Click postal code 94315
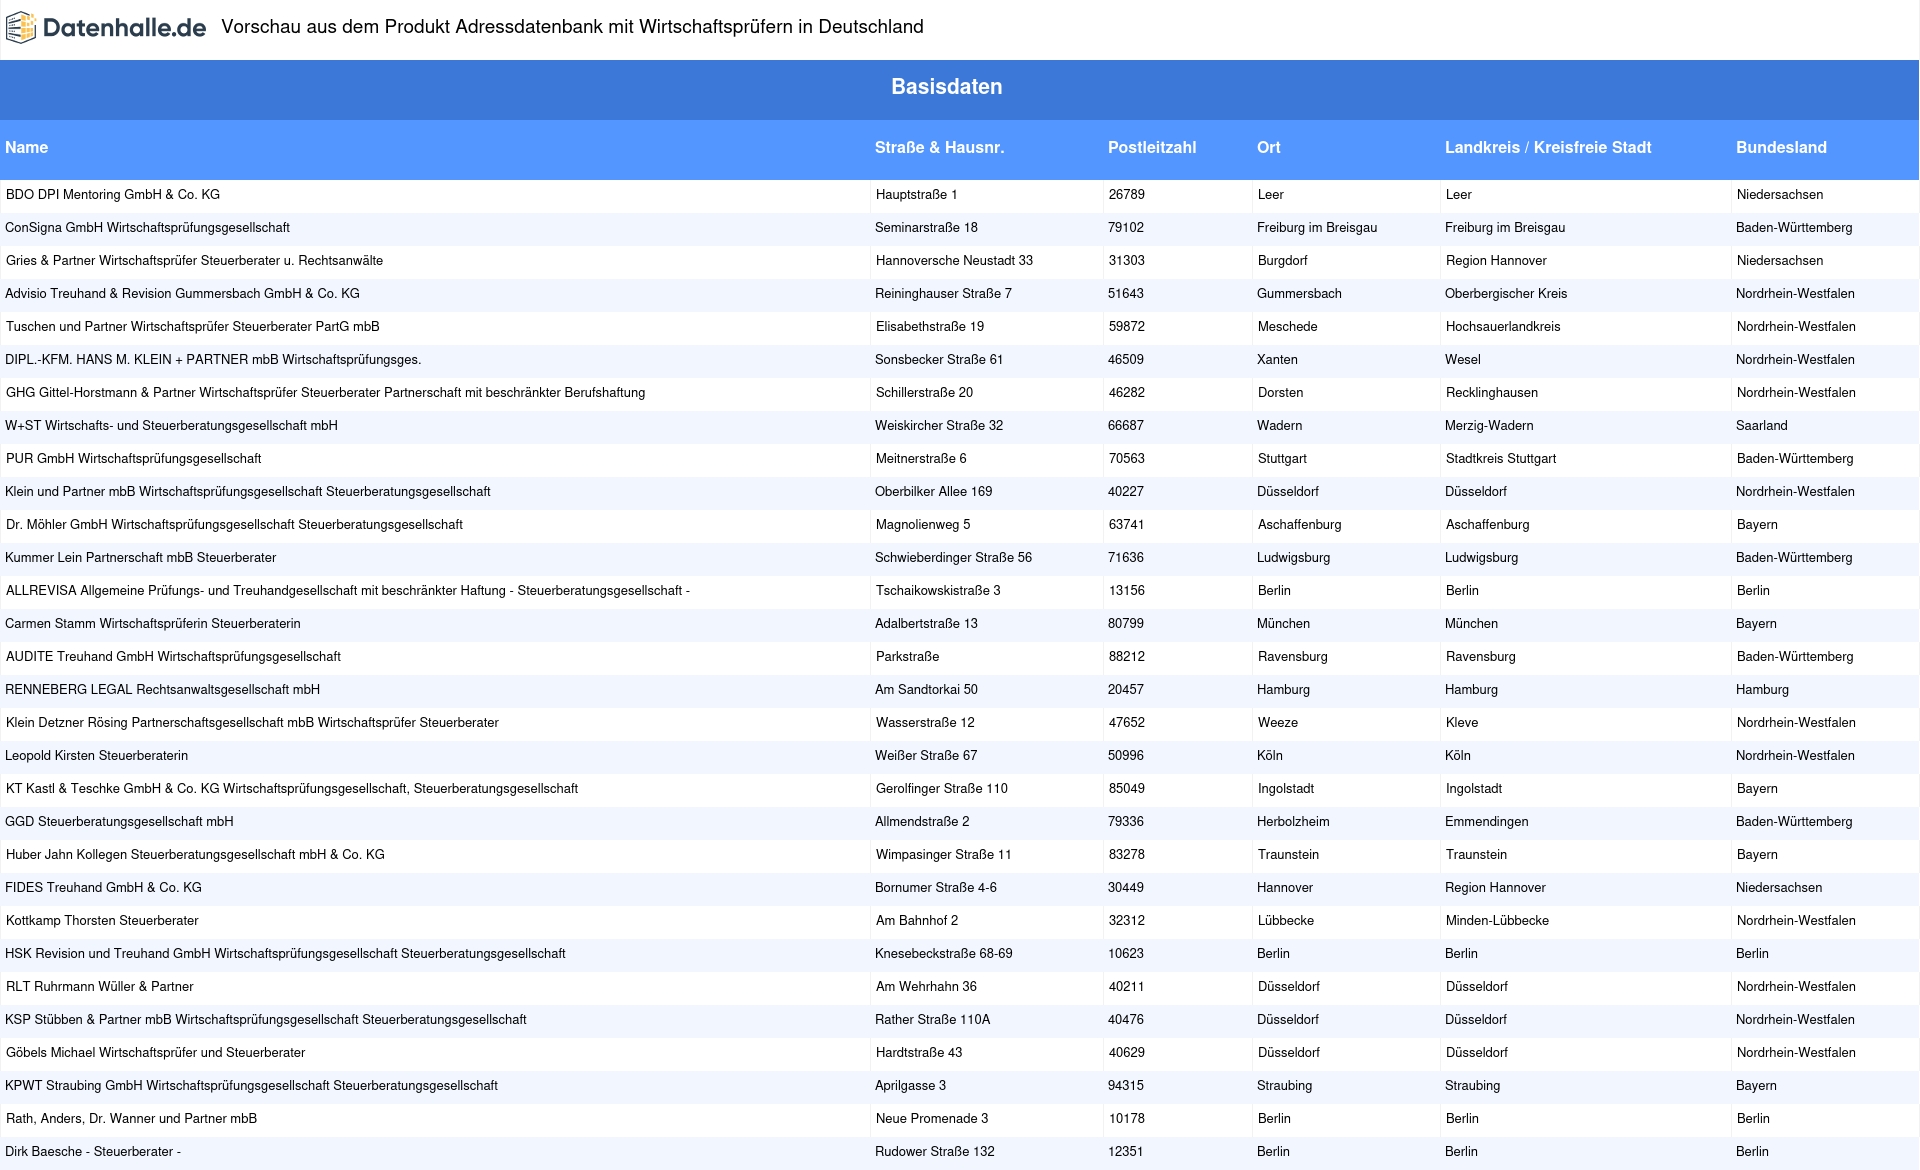This screenshot has width=1920, height=1170. (x=1125, y=1086)
